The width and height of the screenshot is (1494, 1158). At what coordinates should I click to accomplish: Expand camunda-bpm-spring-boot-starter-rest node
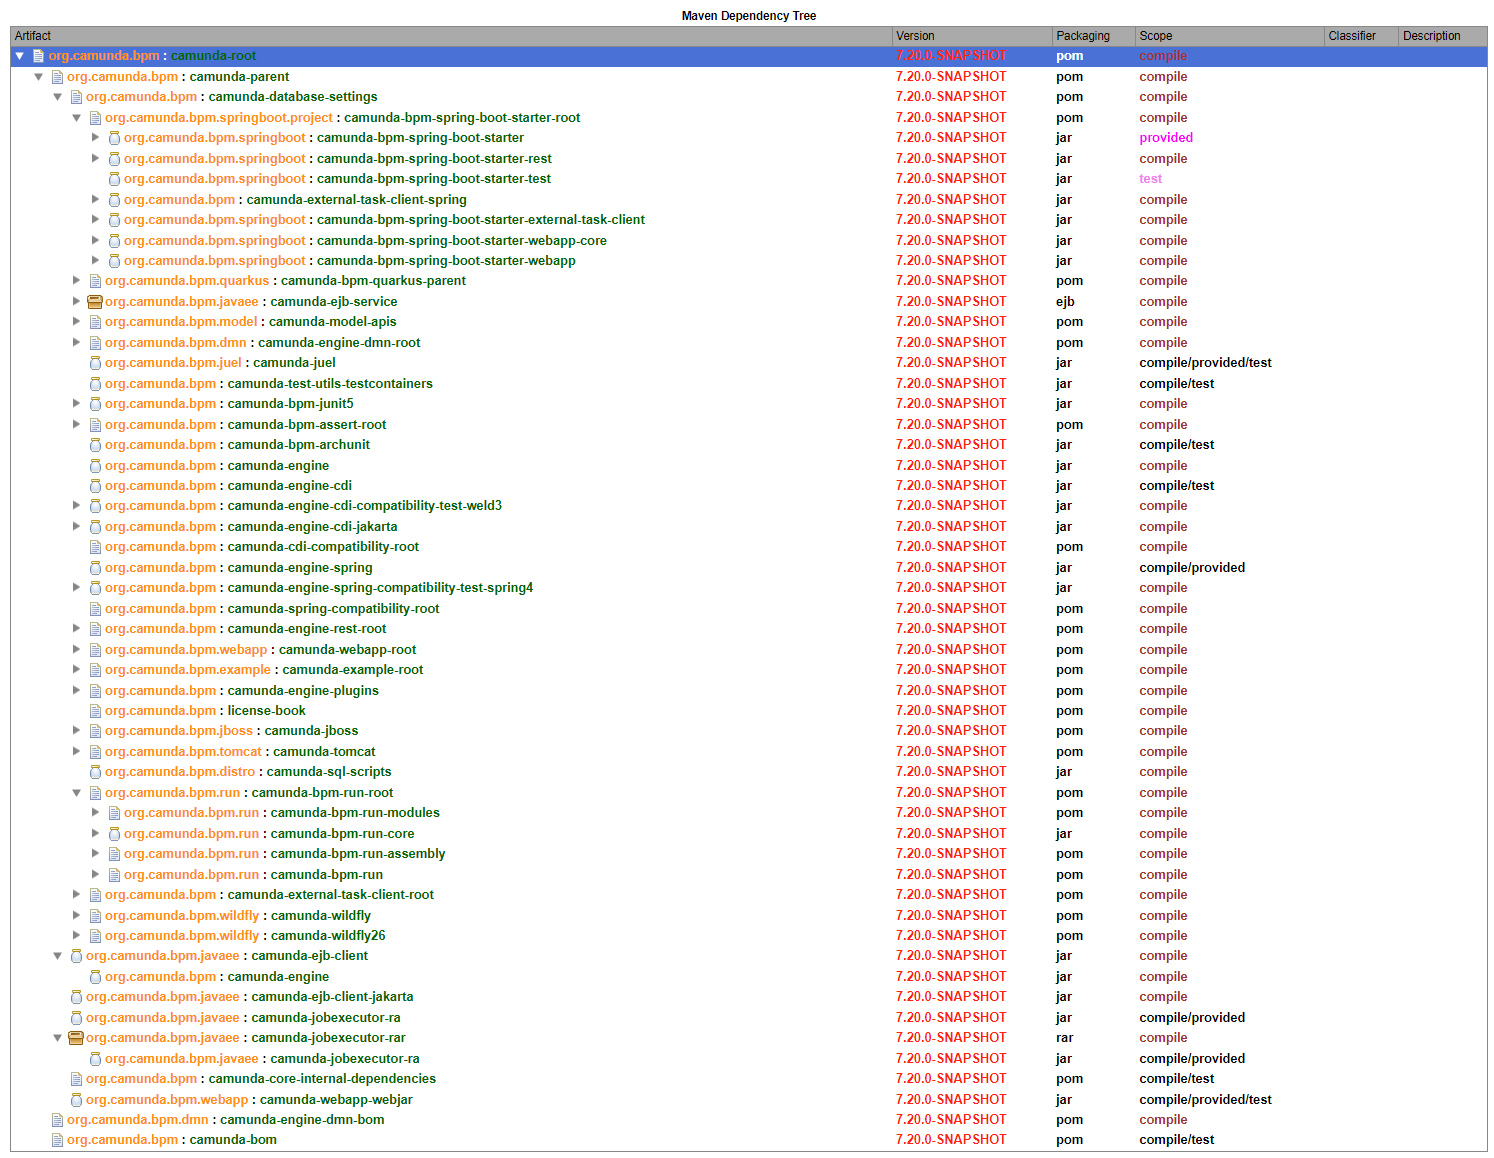click(95, 158)
